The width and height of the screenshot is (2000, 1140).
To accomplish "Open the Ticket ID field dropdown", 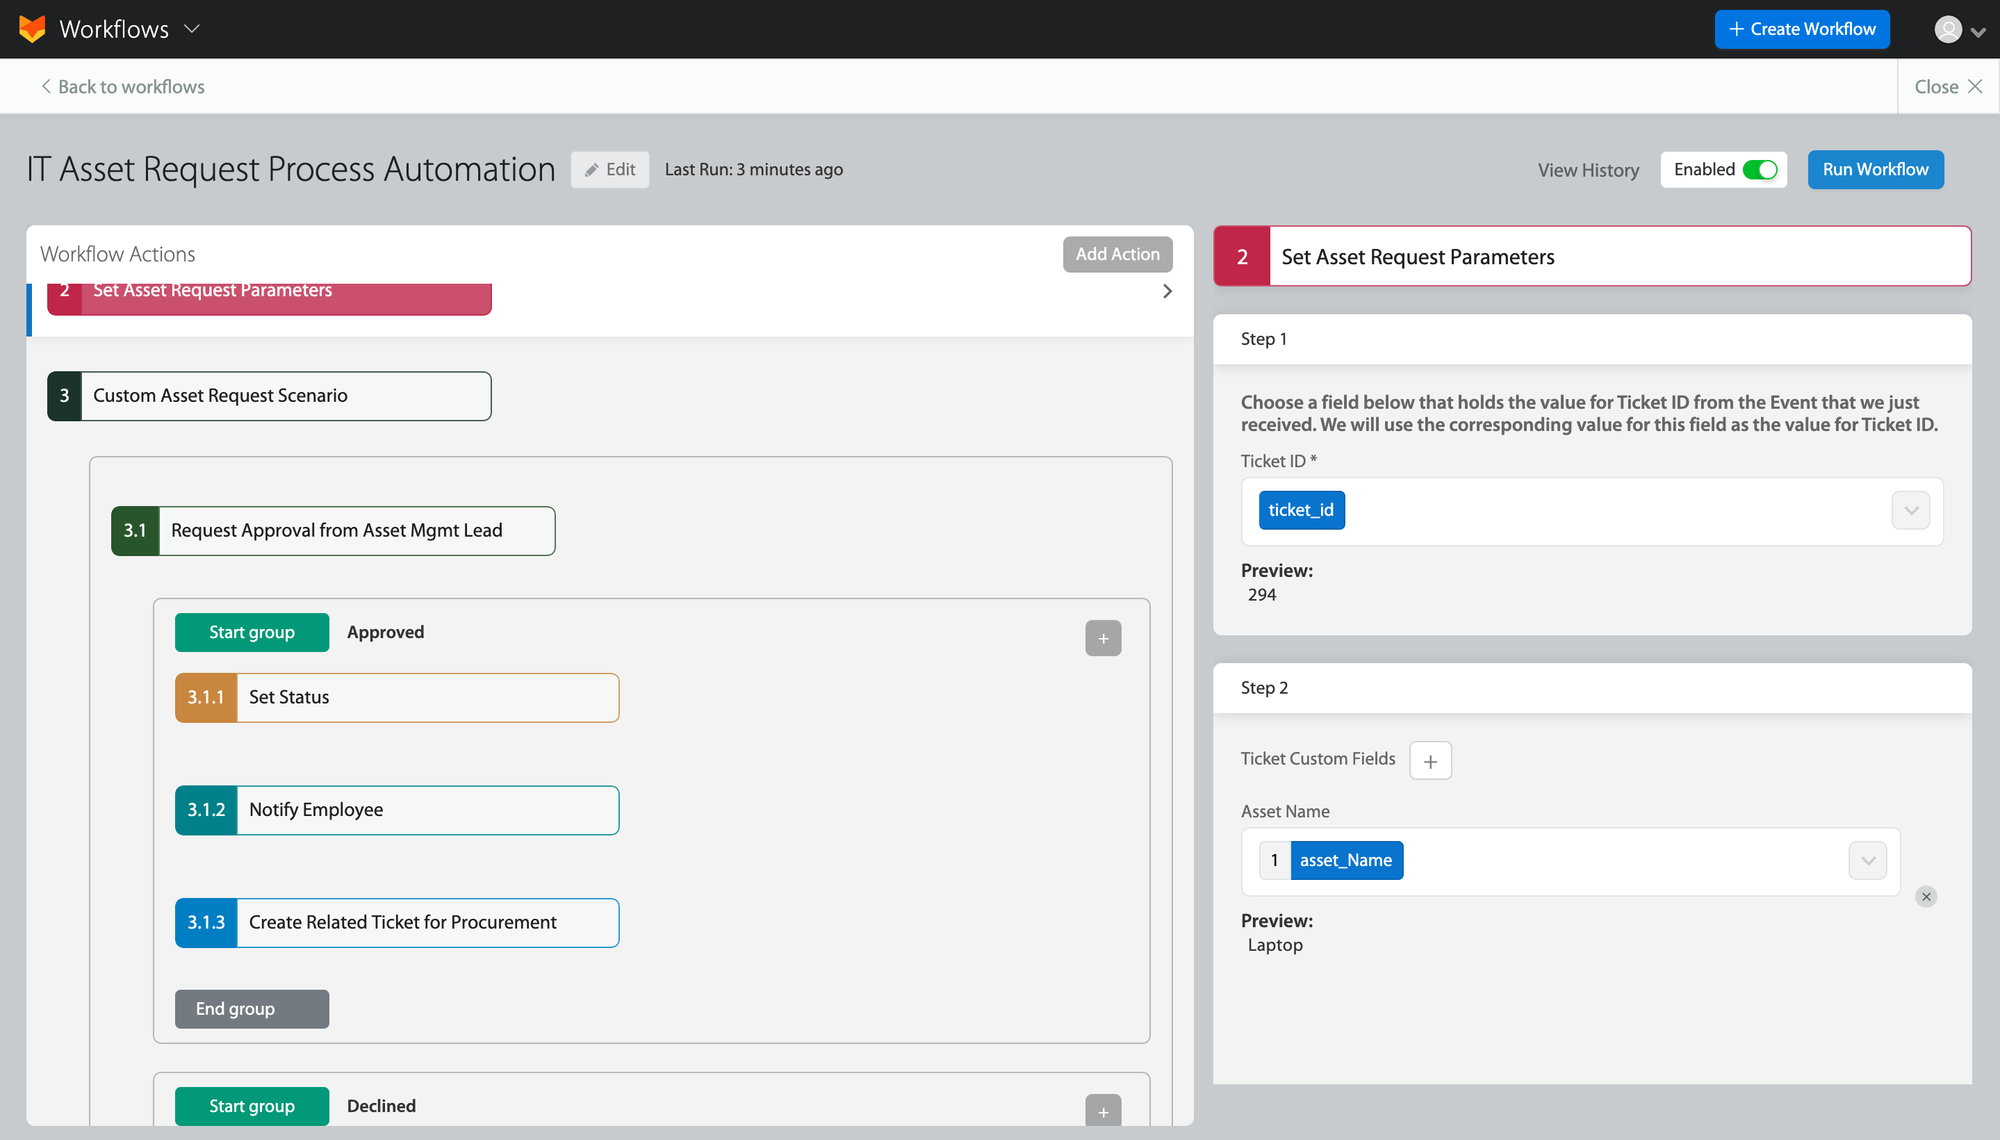I will 1910,511.
